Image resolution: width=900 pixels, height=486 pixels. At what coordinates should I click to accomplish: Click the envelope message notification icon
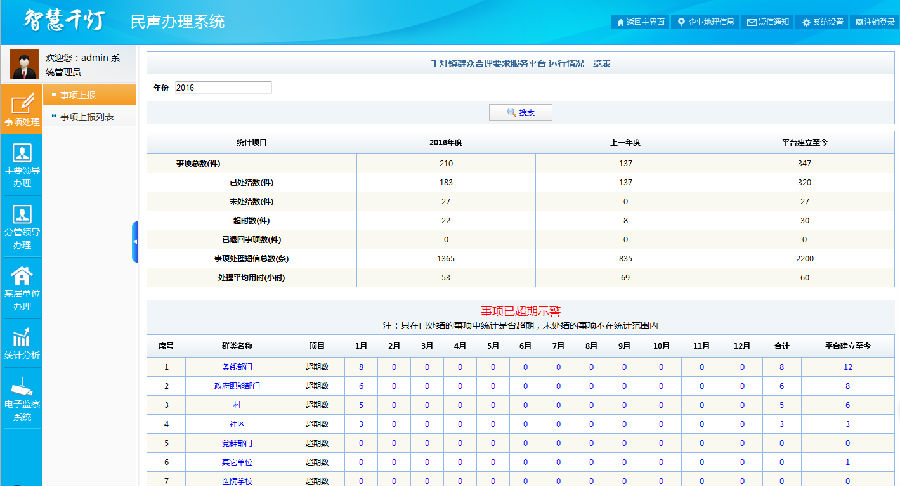point(751,22)
